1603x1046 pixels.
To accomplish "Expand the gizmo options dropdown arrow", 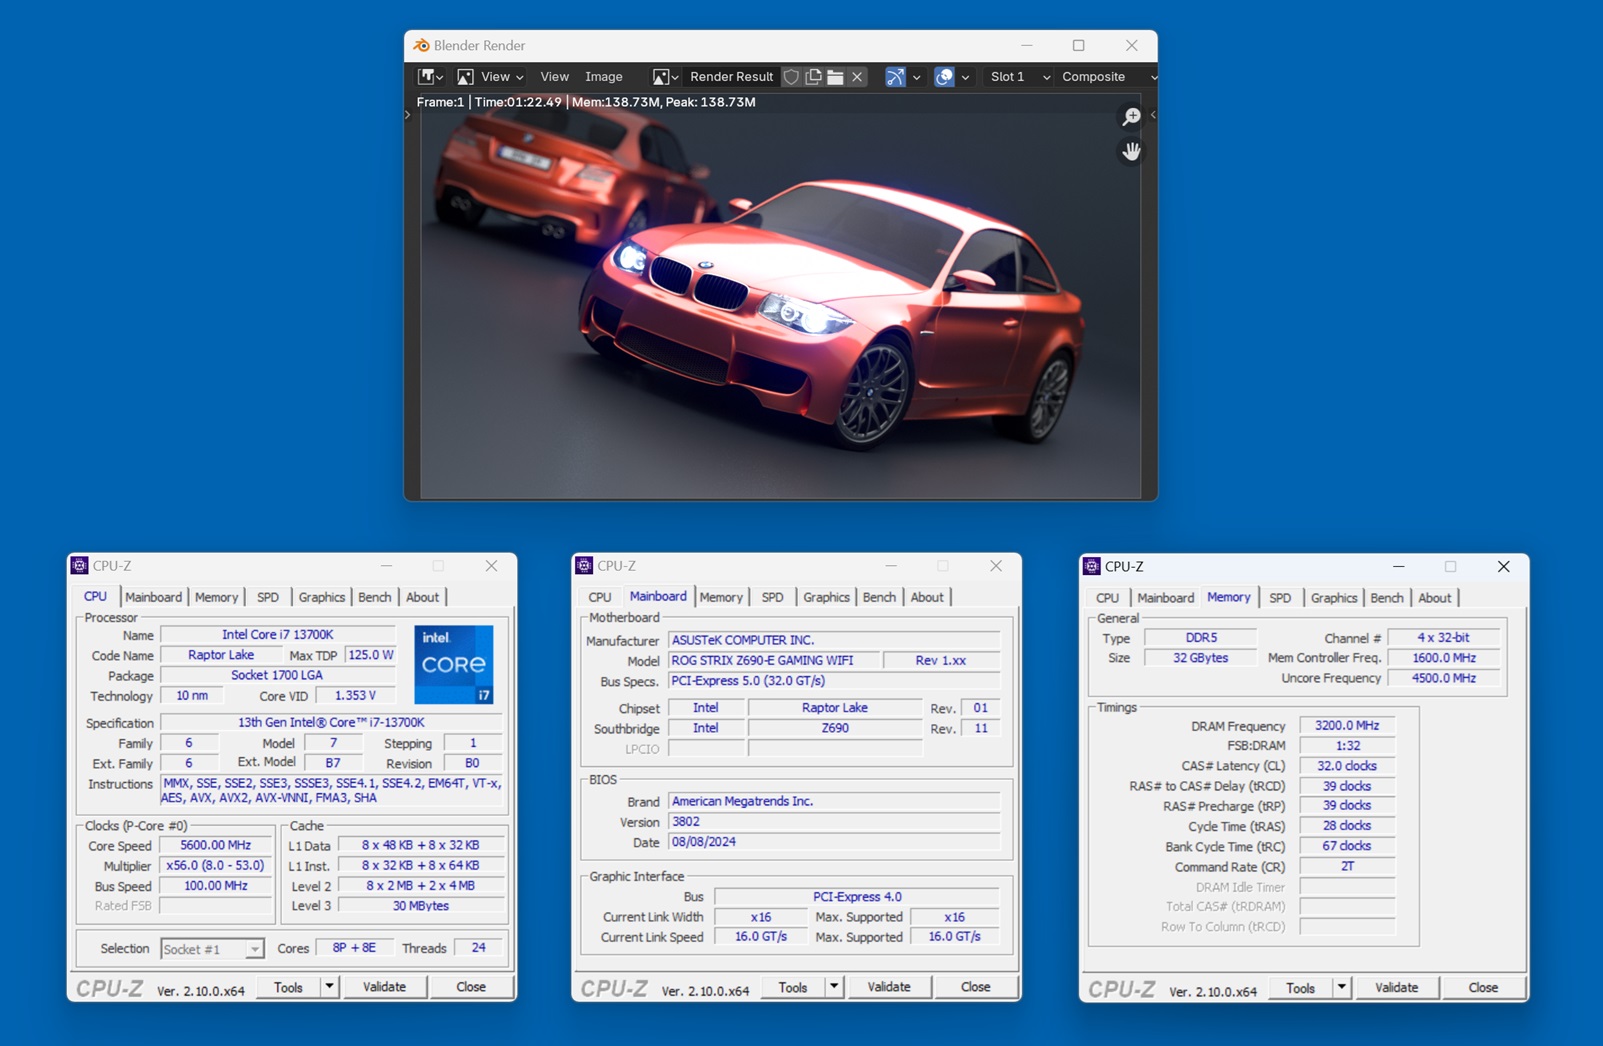I will point(916,77).
